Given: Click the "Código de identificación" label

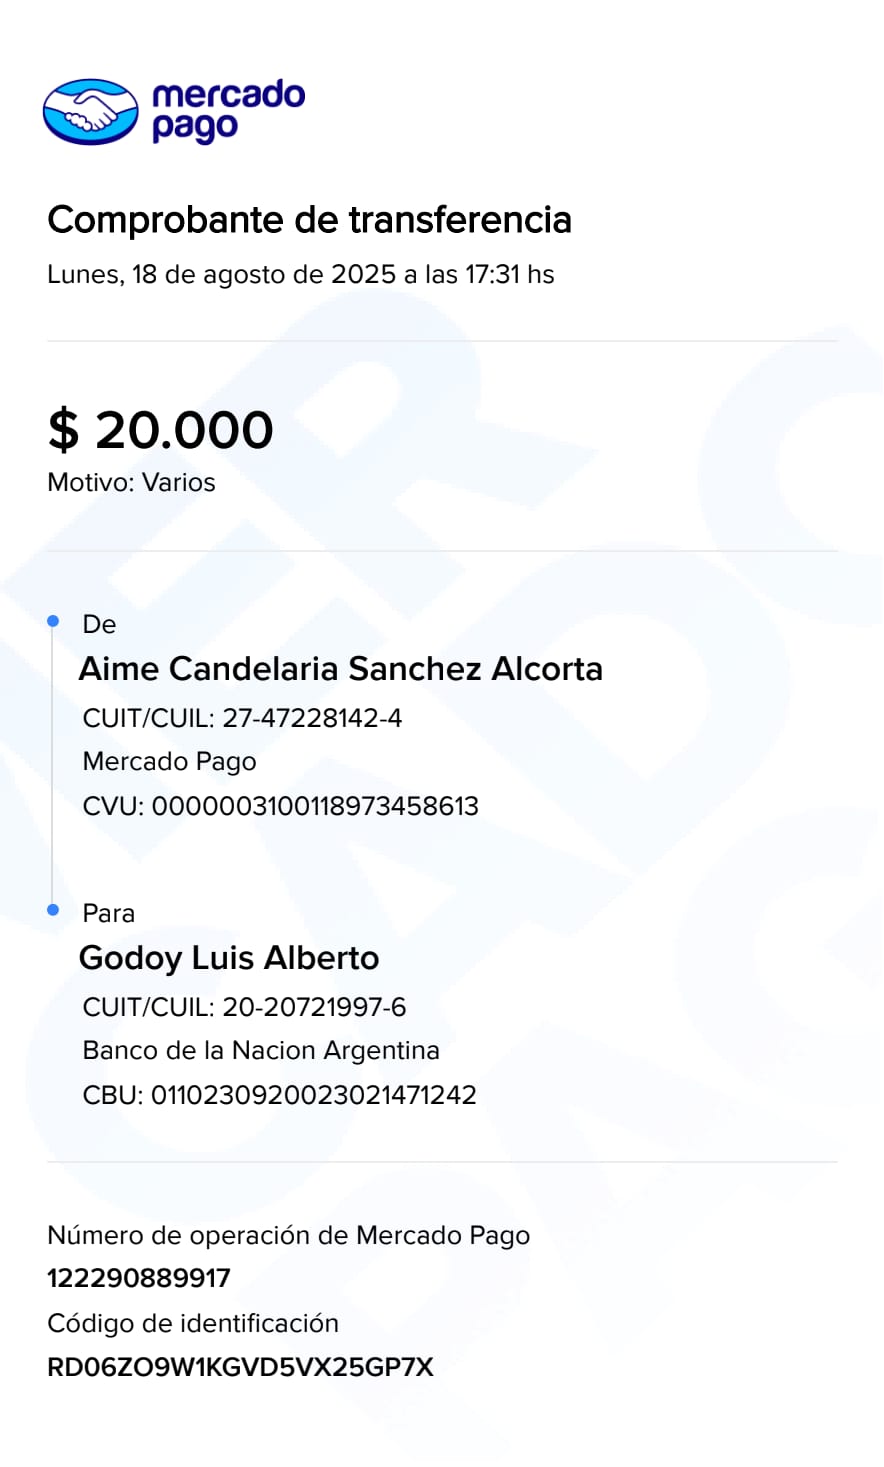Looking at the screenshot, I should [193, 1324].
